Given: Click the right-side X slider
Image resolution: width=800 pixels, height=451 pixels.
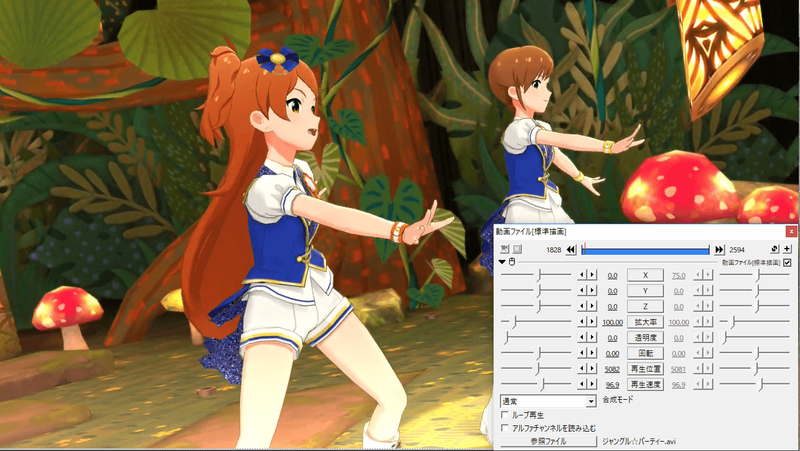Looking at the screenshot, I should pos(755,275).
